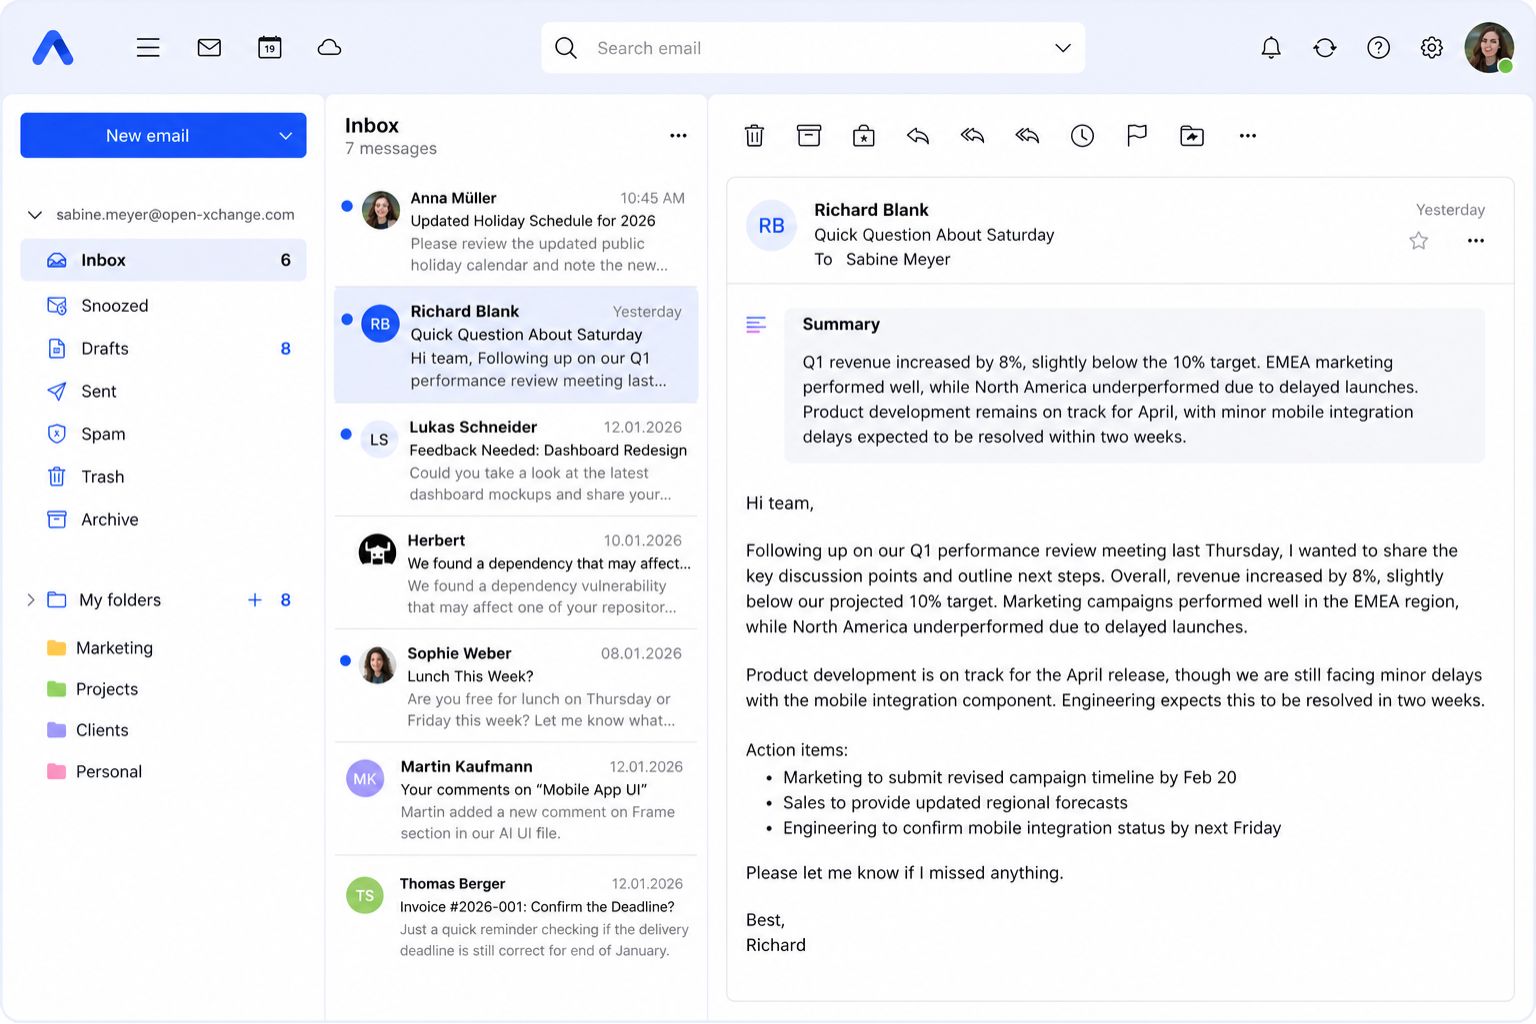Expand search options dropdown
Screen dimensions: 1536x1024
point(1062,48)
